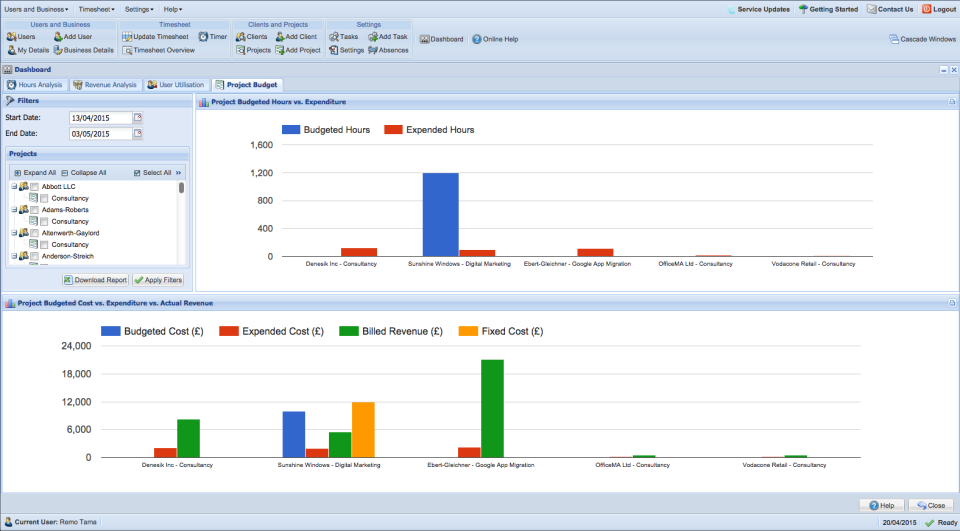Open My Details in toolbar

(x=28, y=50)
